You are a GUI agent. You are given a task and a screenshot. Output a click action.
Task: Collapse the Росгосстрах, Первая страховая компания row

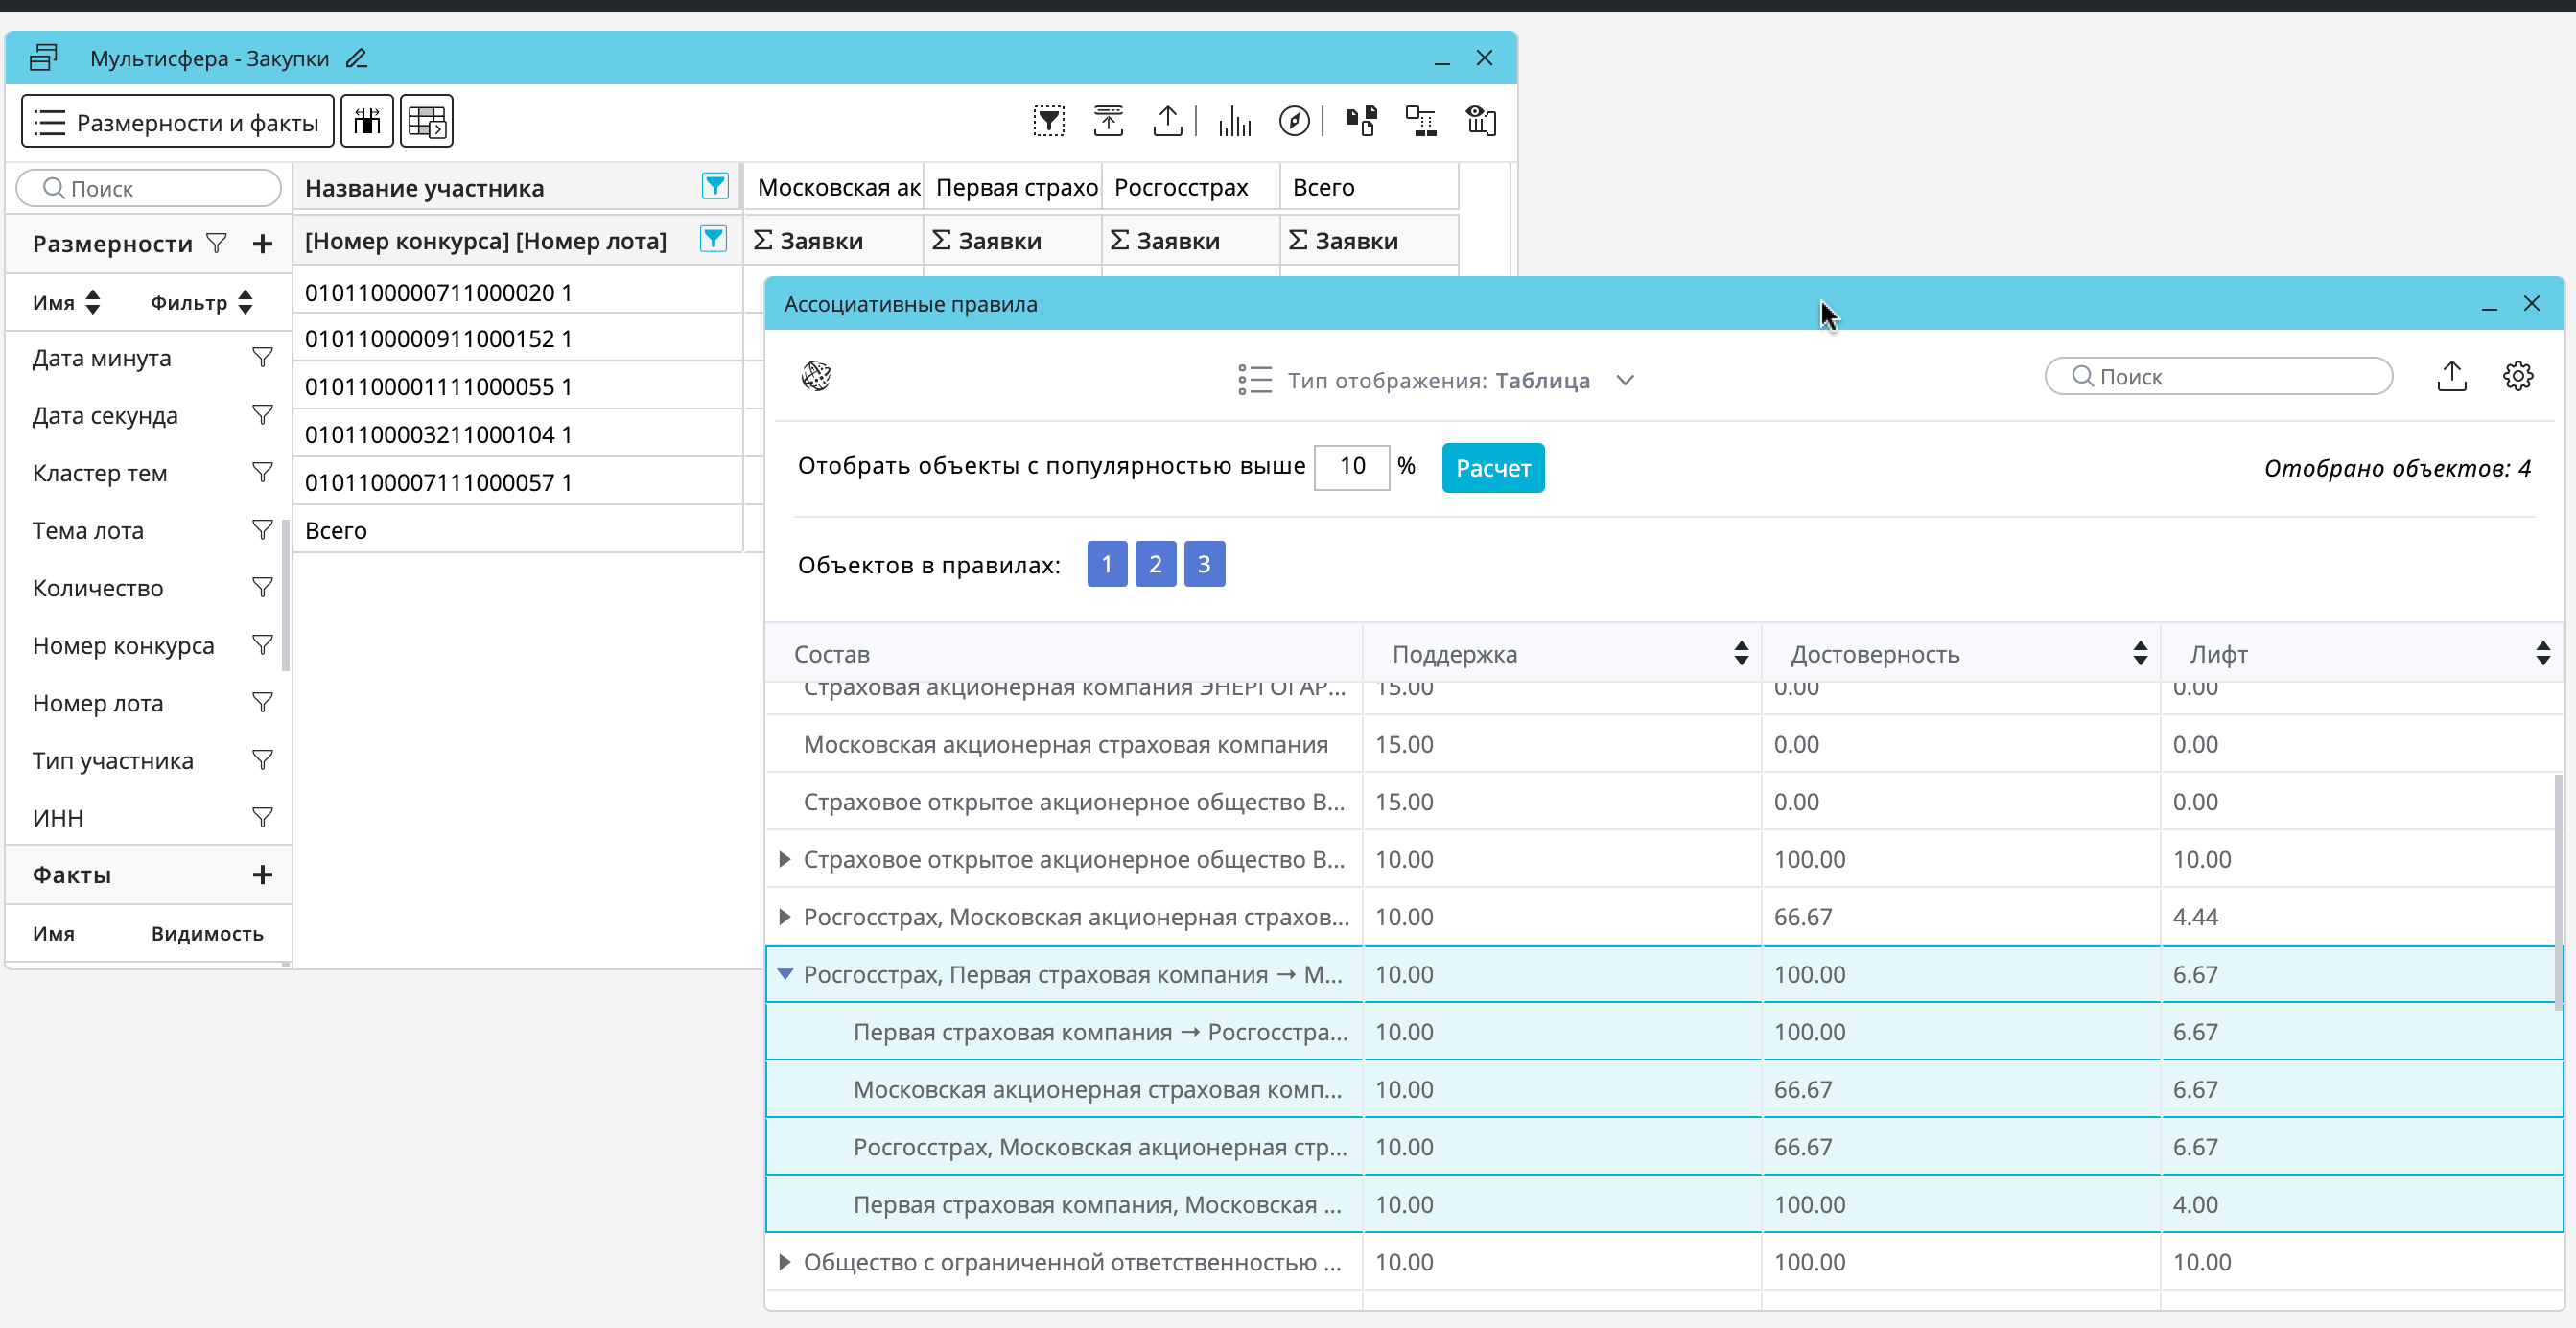coord(785,974)
